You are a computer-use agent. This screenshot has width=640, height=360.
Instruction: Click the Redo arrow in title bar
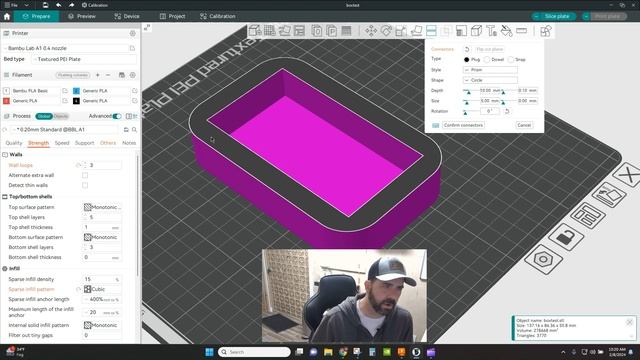click(x=71, y=5)
